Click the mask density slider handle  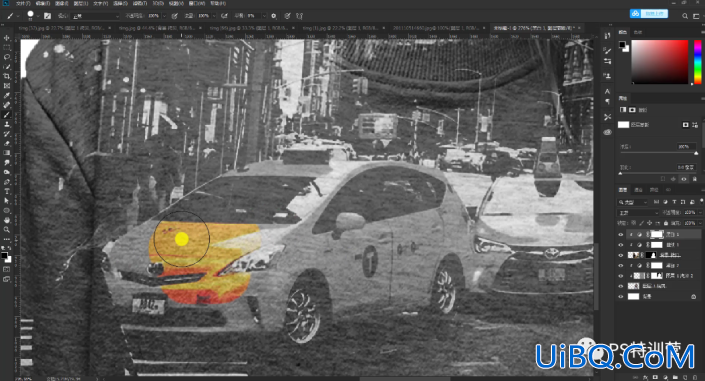(x=696, y=153)
